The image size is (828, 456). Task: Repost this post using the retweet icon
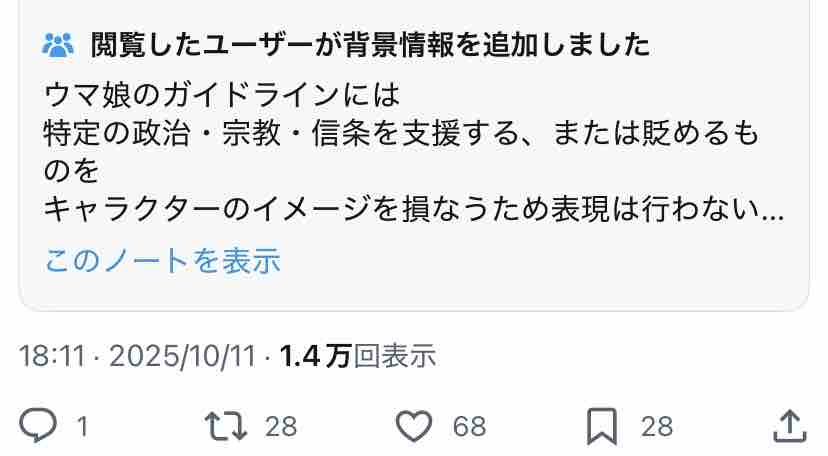pos(225,426)
